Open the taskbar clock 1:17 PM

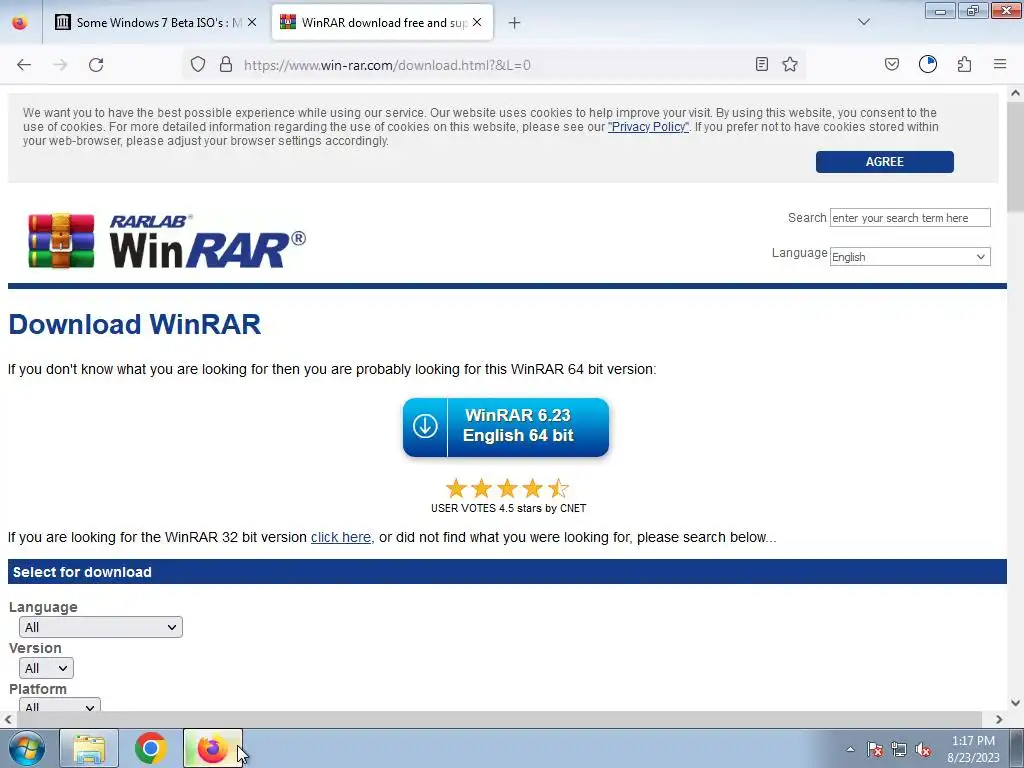pyautogui.click(x=974, y=749)
